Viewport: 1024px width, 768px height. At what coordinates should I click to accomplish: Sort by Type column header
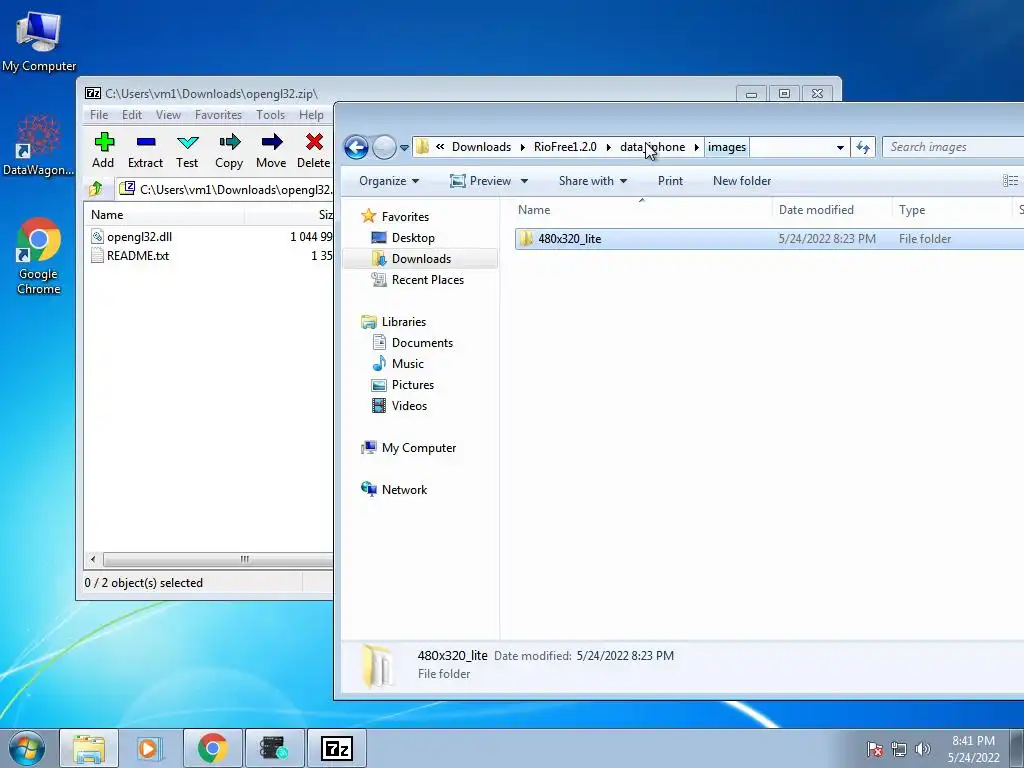pos(952,210)
